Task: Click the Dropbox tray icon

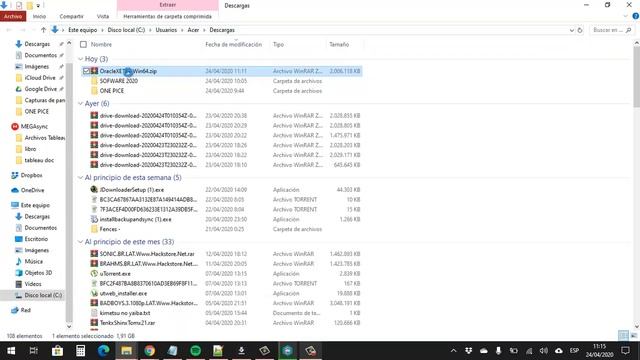Action: (x=469, y=351)
